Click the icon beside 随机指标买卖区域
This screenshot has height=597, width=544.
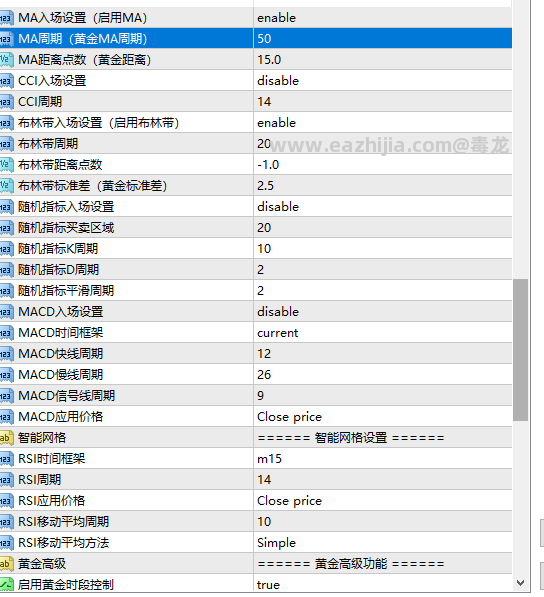(x=6, y=228)
